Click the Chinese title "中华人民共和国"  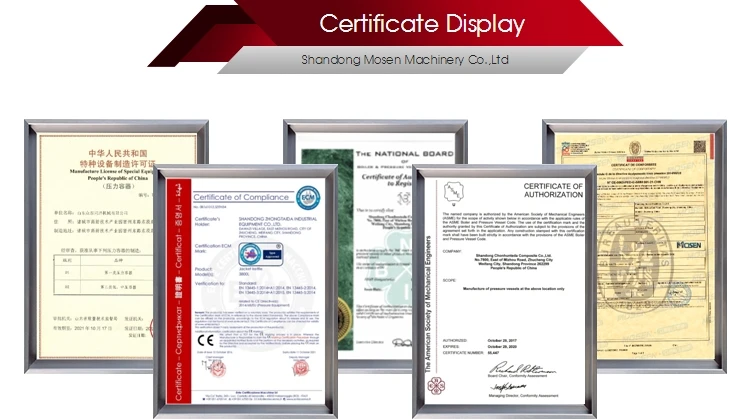click(118, 154)
